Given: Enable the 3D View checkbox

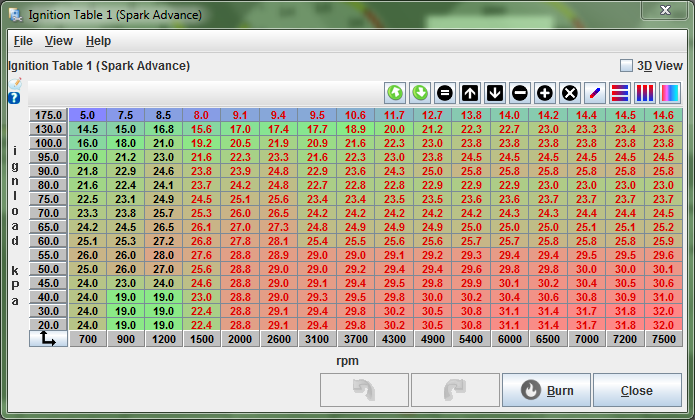Looking at the screenshot, I should point(626,66).
